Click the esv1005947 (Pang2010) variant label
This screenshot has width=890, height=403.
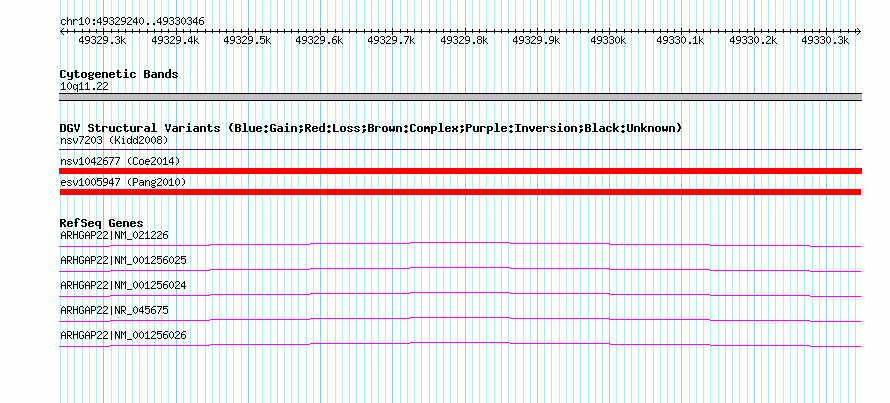[123, 182]
